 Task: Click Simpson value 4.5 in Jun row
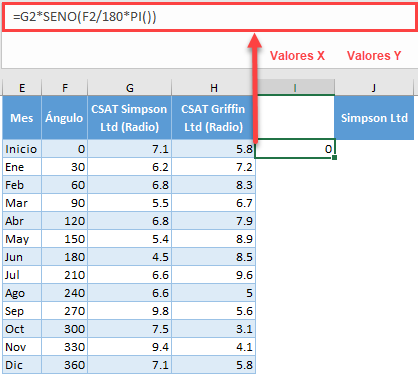pyautogui.click(x=129, y=257)
